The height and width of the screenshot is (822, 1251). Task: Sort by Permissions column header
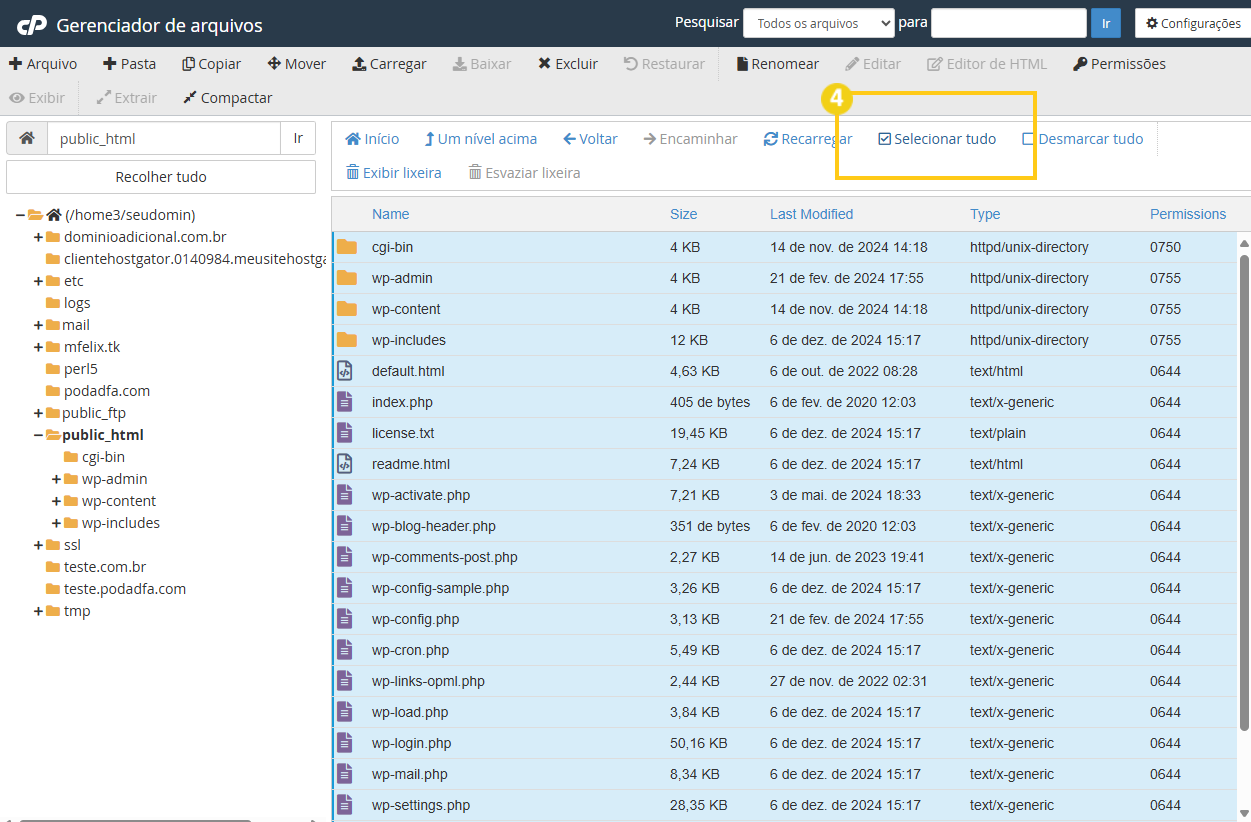(x=1188, y=214)
